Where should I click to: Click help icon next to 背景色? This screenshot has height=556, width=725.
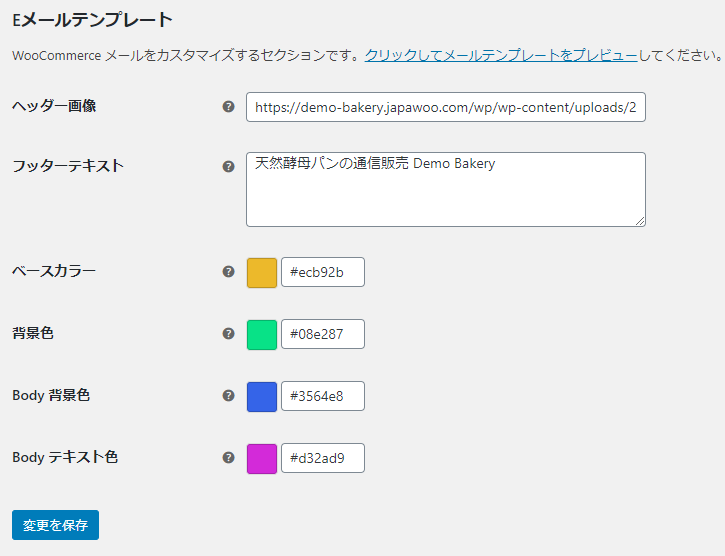coord(228,334)
